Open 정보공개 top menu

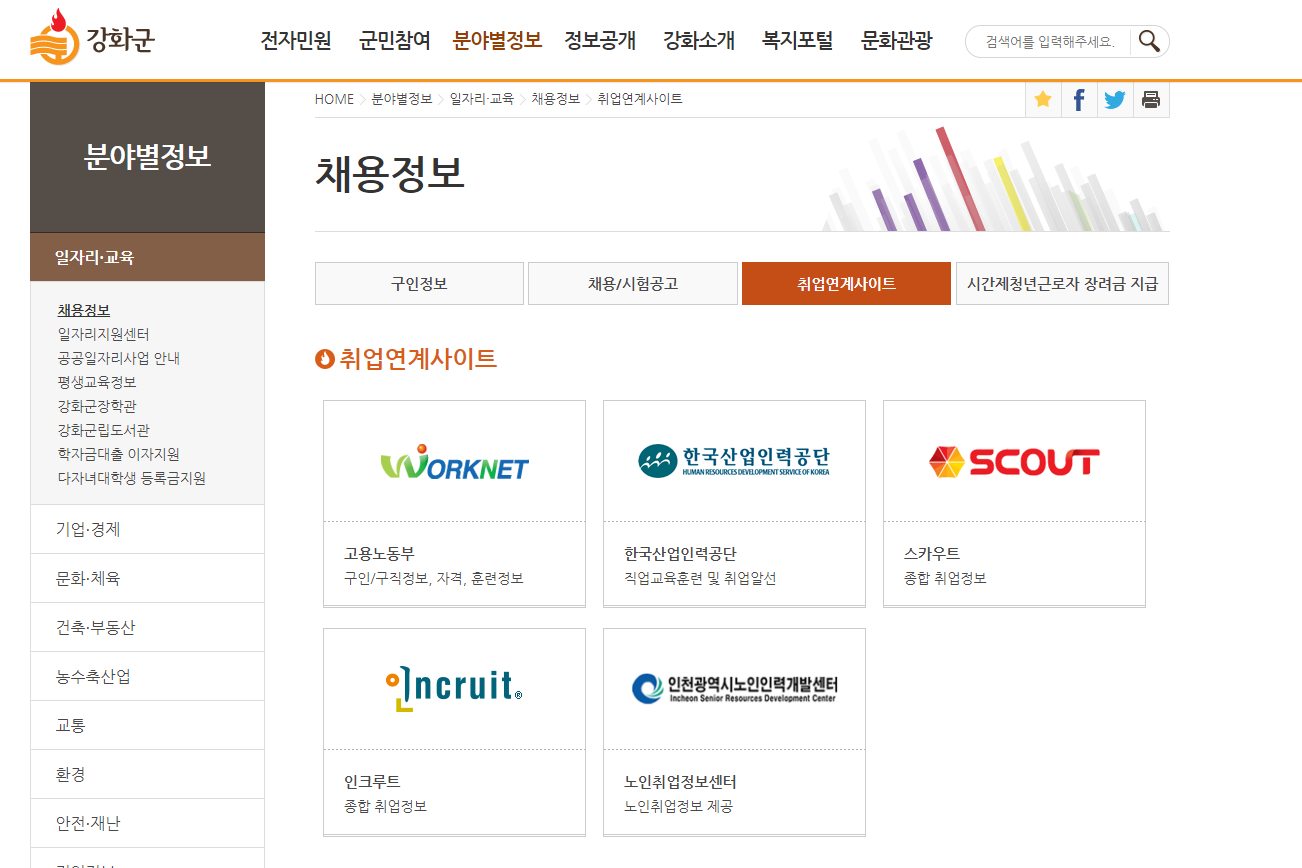[x=600, y=41]
